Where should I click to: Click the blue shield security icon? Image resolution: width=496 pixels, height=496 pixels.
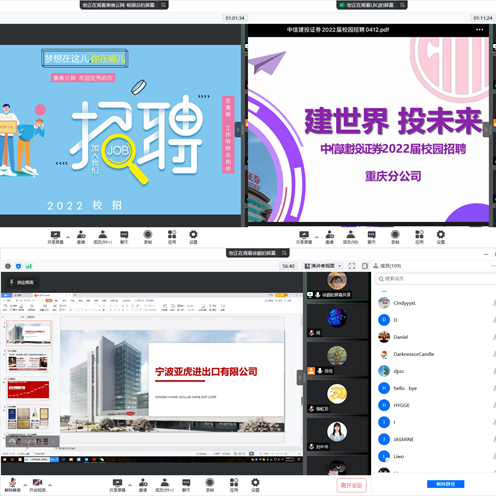(x=18, y=266)
